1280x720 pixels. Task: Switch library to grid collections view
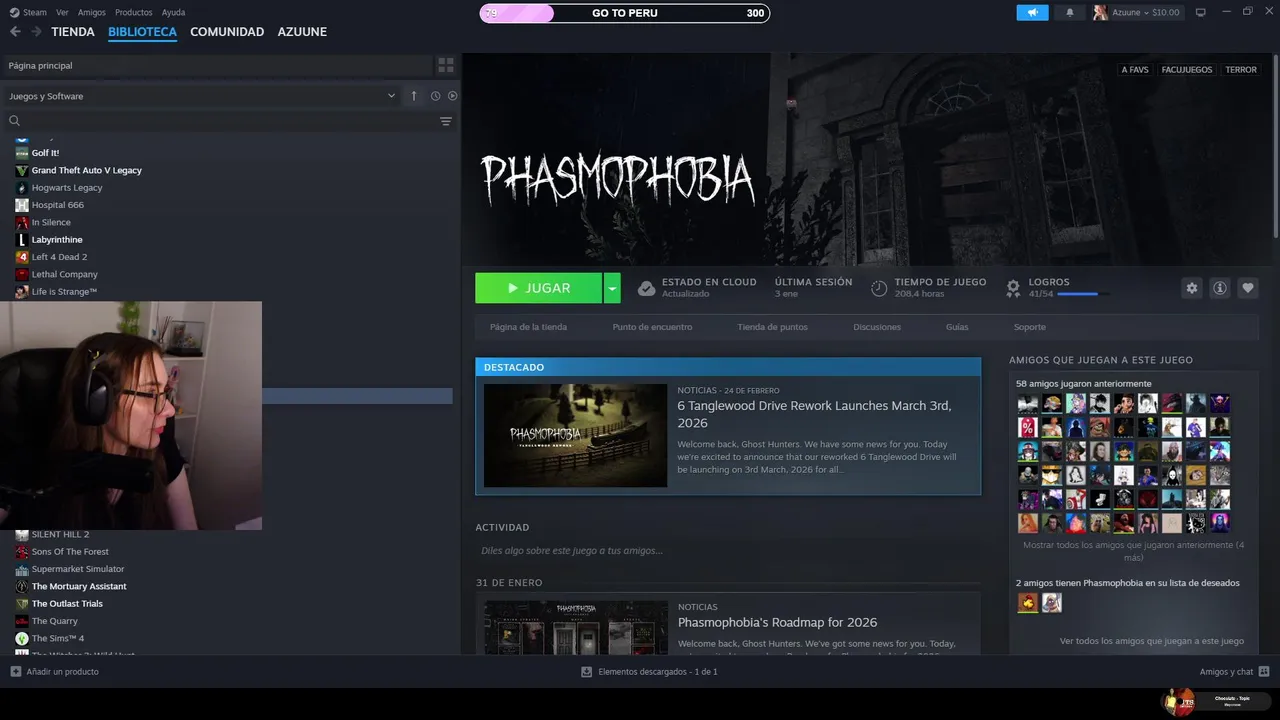[446, 65]
